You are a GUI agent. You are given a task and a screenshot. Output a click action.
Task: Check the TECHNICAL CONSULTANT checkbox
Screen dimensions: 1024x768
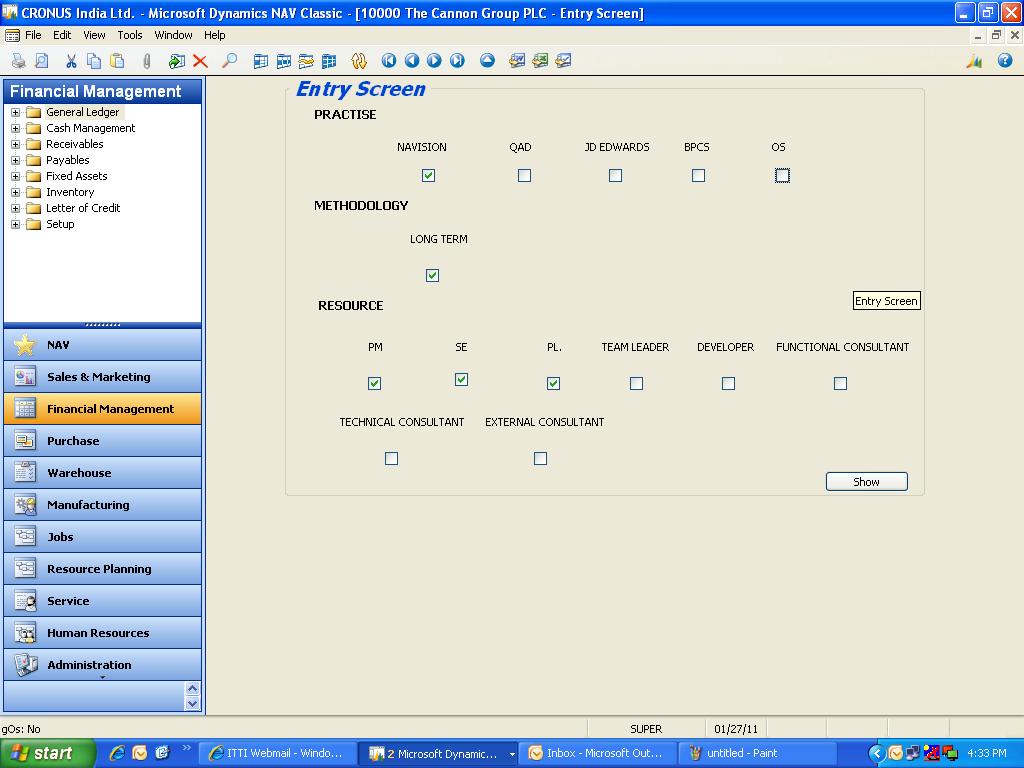point(391,458)
